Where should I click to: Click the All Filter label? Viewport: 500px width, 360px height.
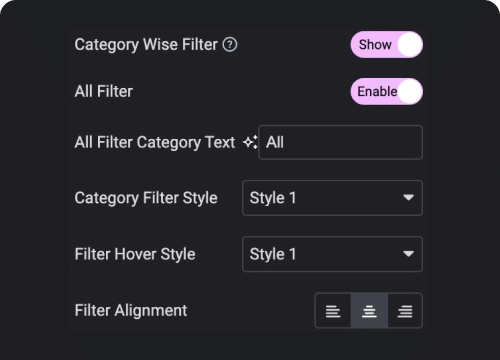(104, 91)
